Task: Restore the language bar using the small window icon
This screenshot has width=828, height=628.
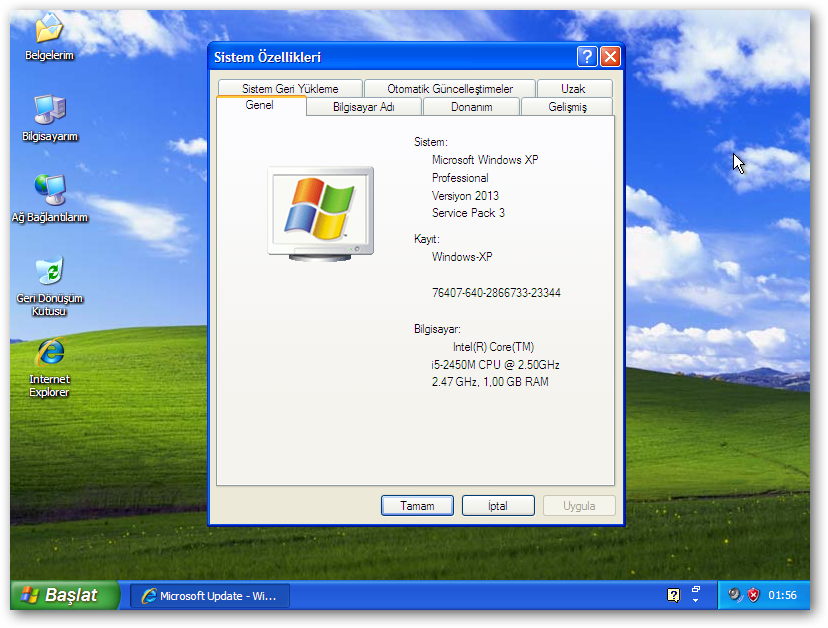Action: click(x=696, y=589)
